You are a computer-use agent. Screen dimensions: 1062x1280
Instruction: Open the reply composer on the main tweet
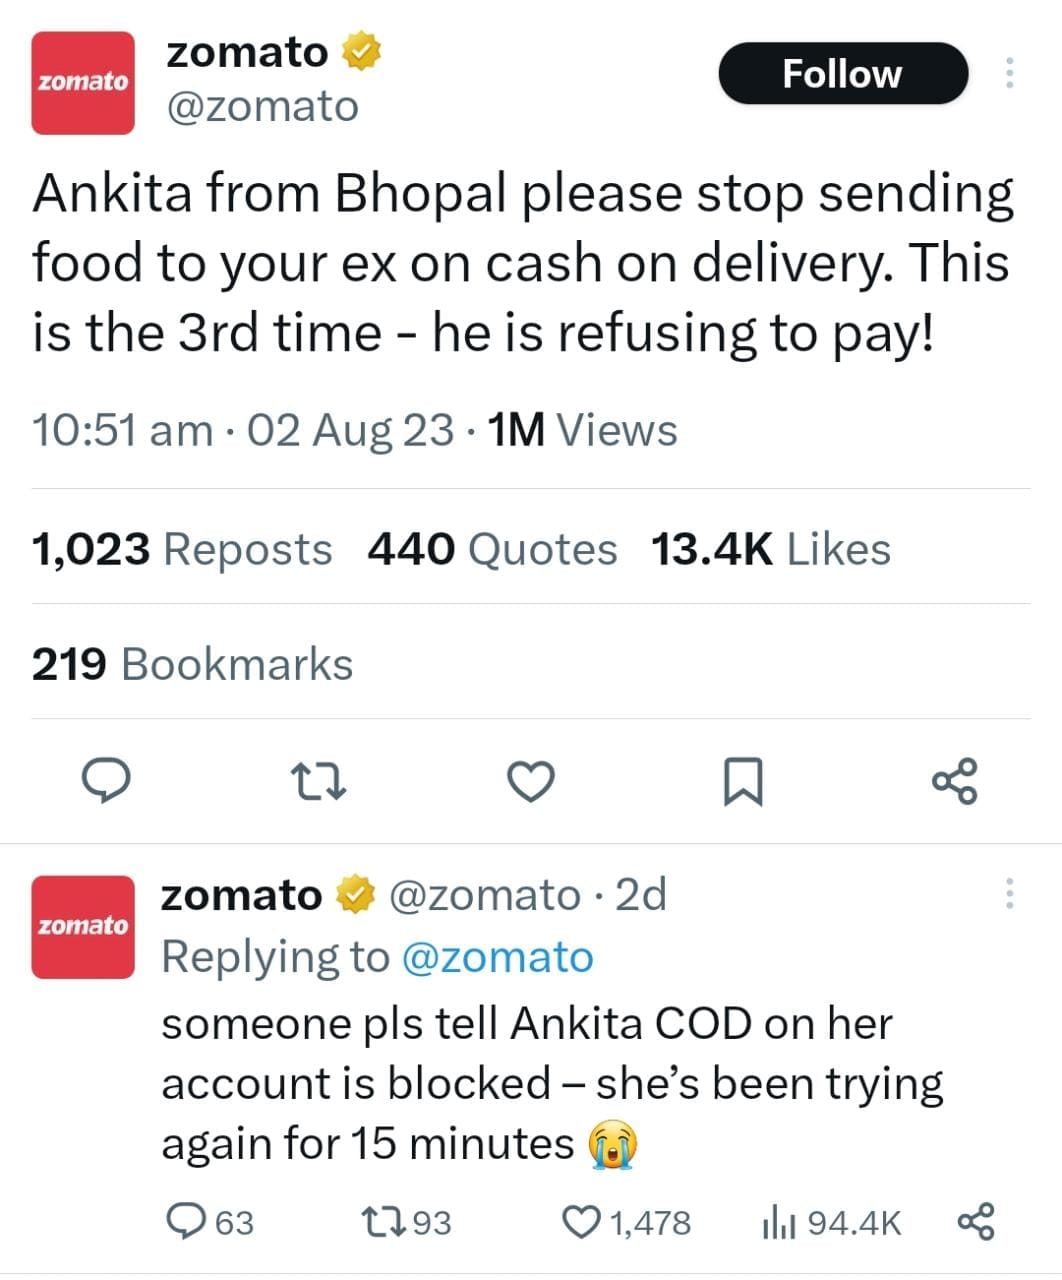point(108,783)
